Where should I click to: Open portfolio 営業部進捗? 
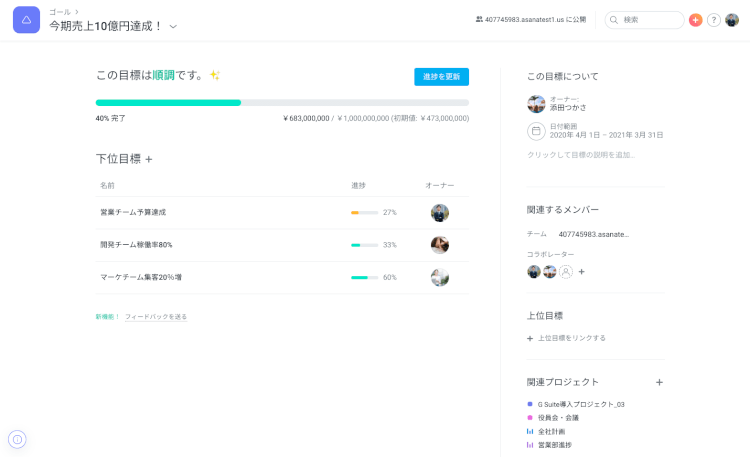[555, 445]
